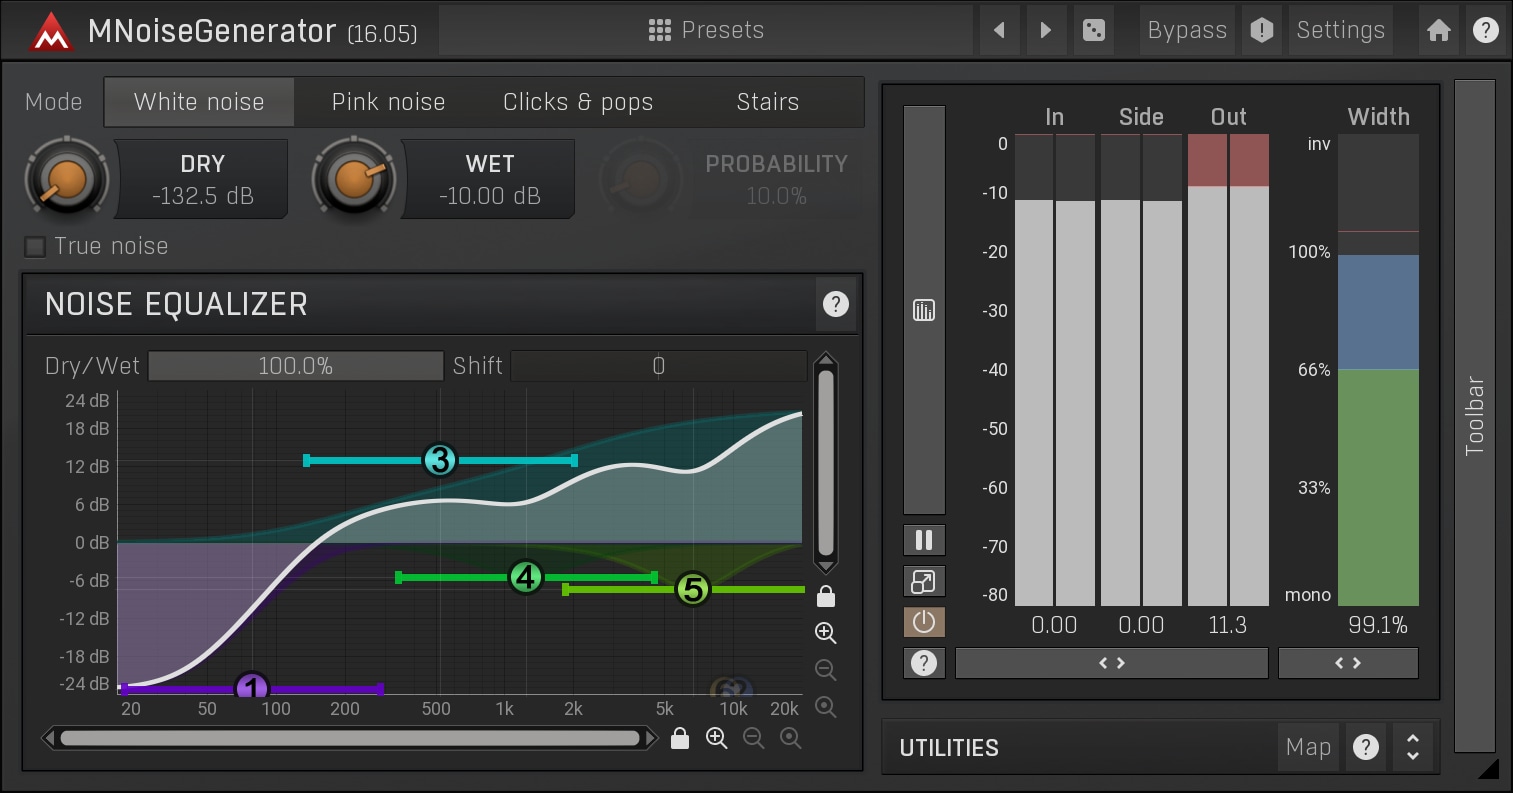Click the scrollbar left arrow under equalizer
Screen dimensions: 1513x793
tap(48, 738)
